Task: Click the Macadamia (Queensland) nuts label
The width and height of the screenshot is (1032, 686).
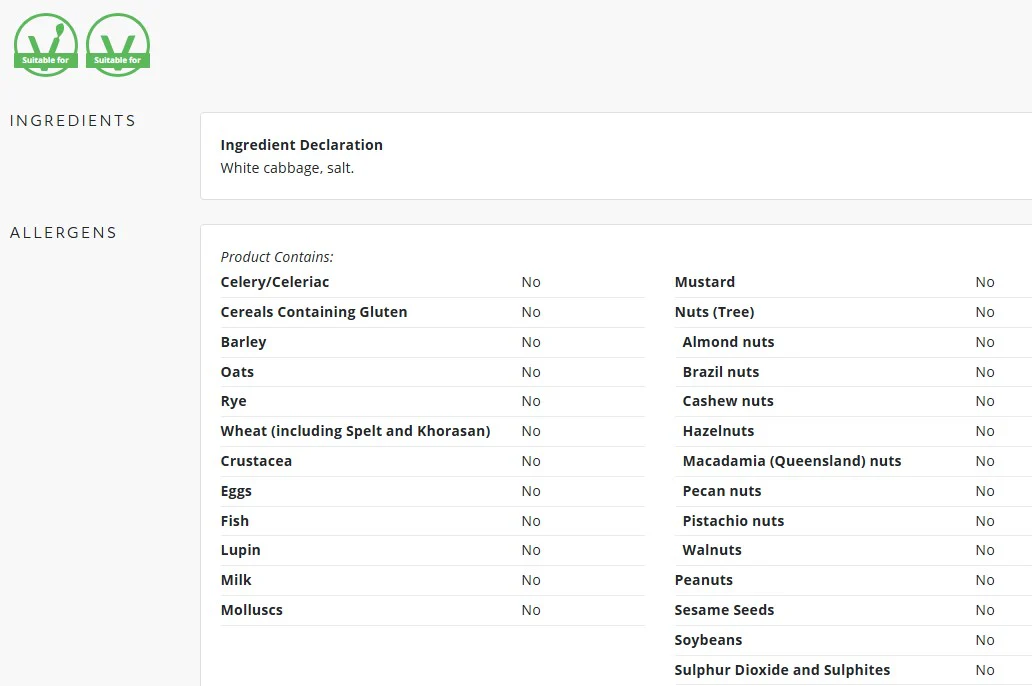Action: 792,461
